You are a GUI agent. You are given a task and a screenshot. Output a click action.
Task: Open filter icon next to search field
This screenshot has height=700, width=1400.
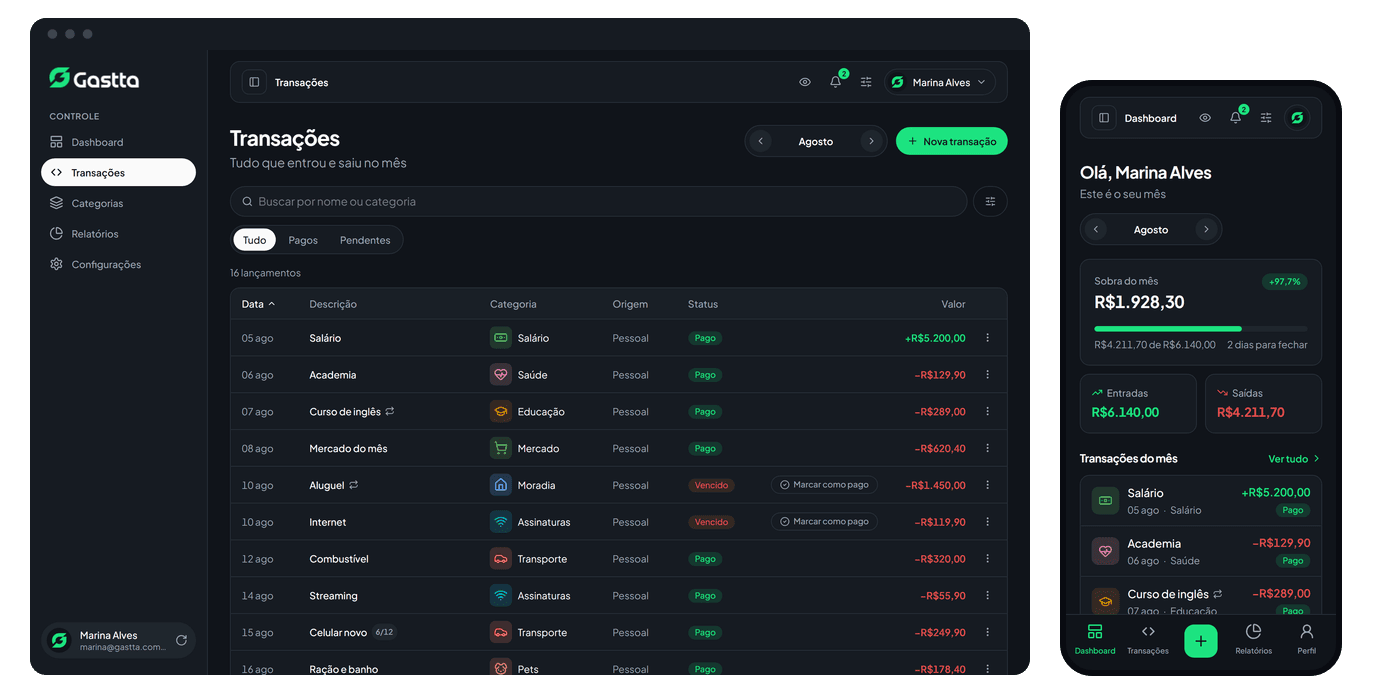990,201
